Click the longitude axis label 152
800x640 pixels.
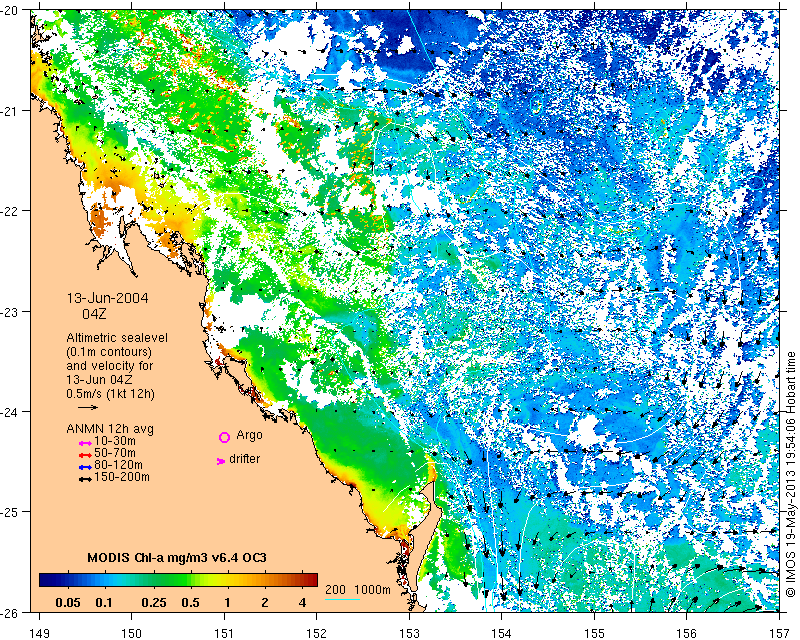tap(317, 633)
